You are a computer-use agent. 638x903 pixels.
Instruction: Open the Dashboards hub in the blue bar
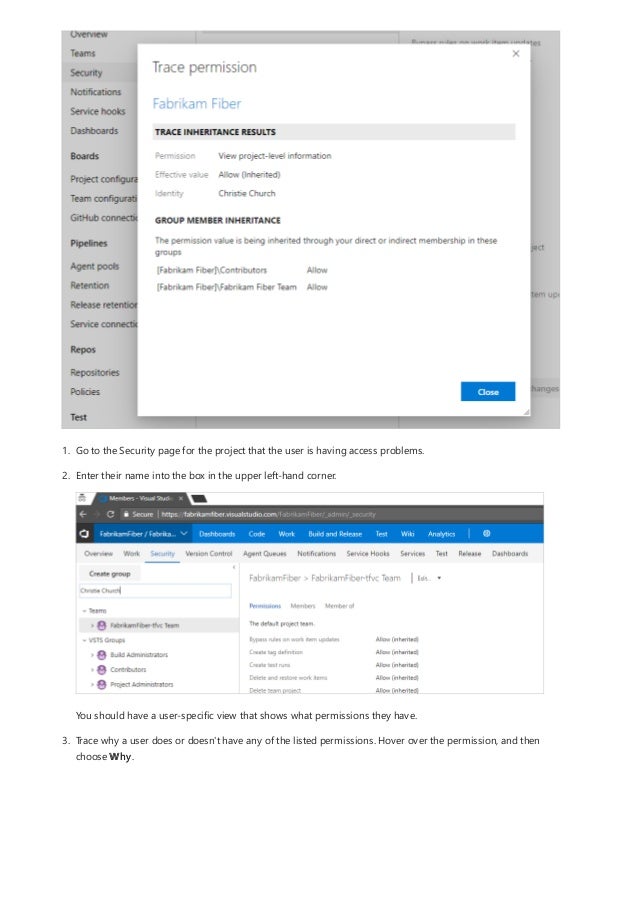(x=217, y=534)
